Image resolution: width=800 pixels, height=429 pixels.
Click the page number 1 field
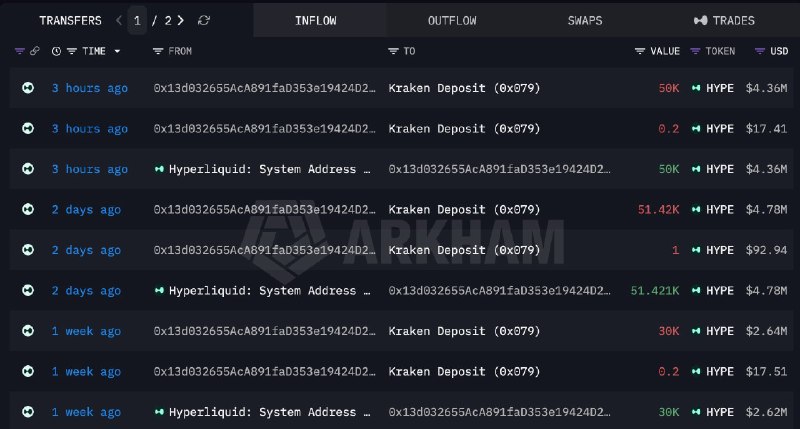137,20
